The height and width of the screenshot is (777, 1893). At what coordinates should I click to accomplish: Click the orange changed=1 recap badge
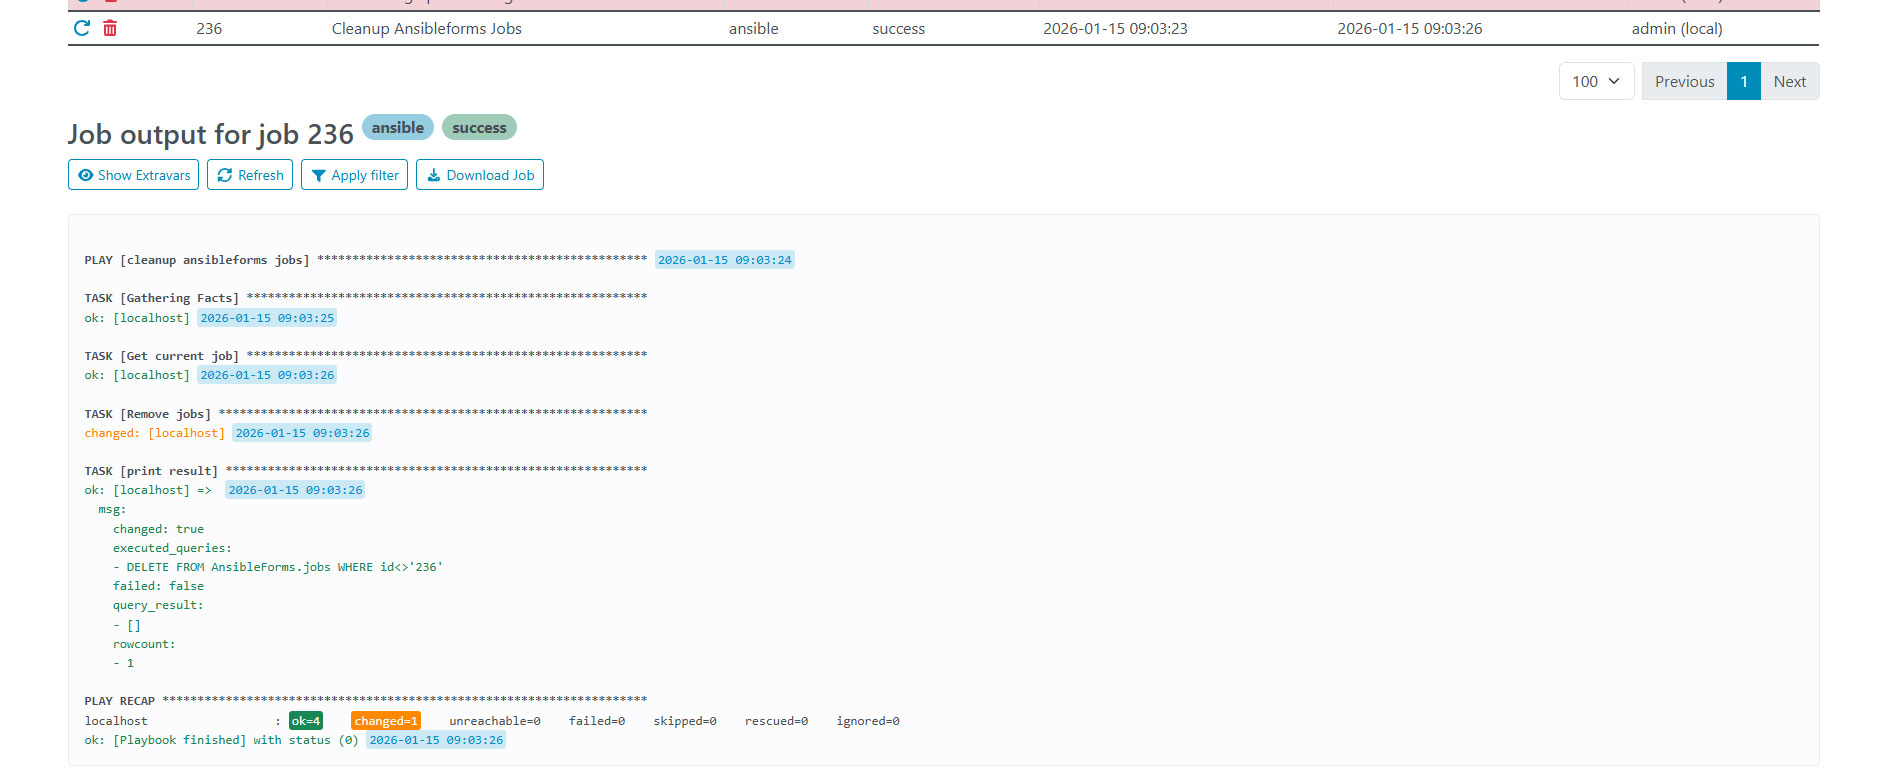[x=385, y=721]
